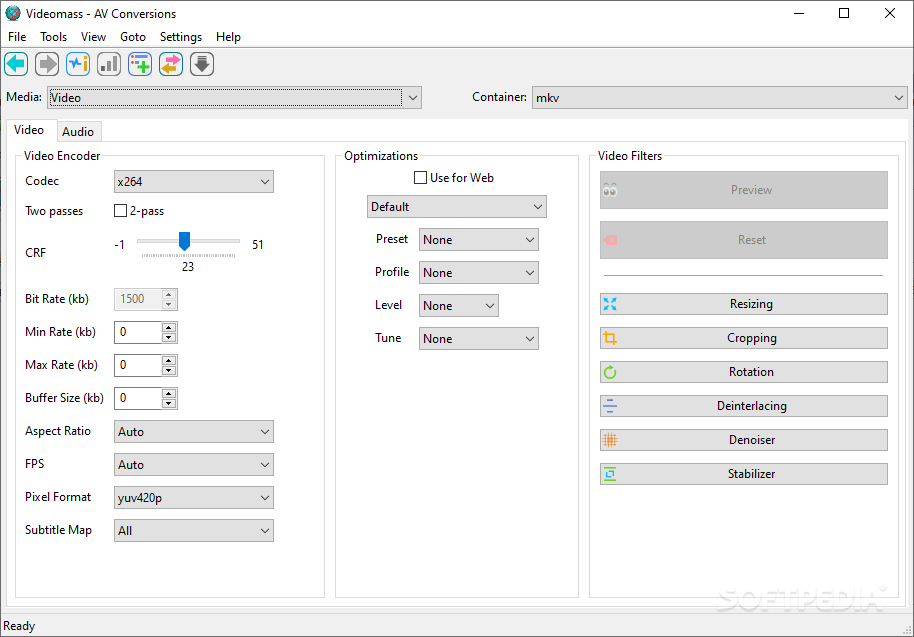Click in the Min Rate input field
Viewport: 914px width, 637px height.
pyautogui.click(x=138, y=332)
